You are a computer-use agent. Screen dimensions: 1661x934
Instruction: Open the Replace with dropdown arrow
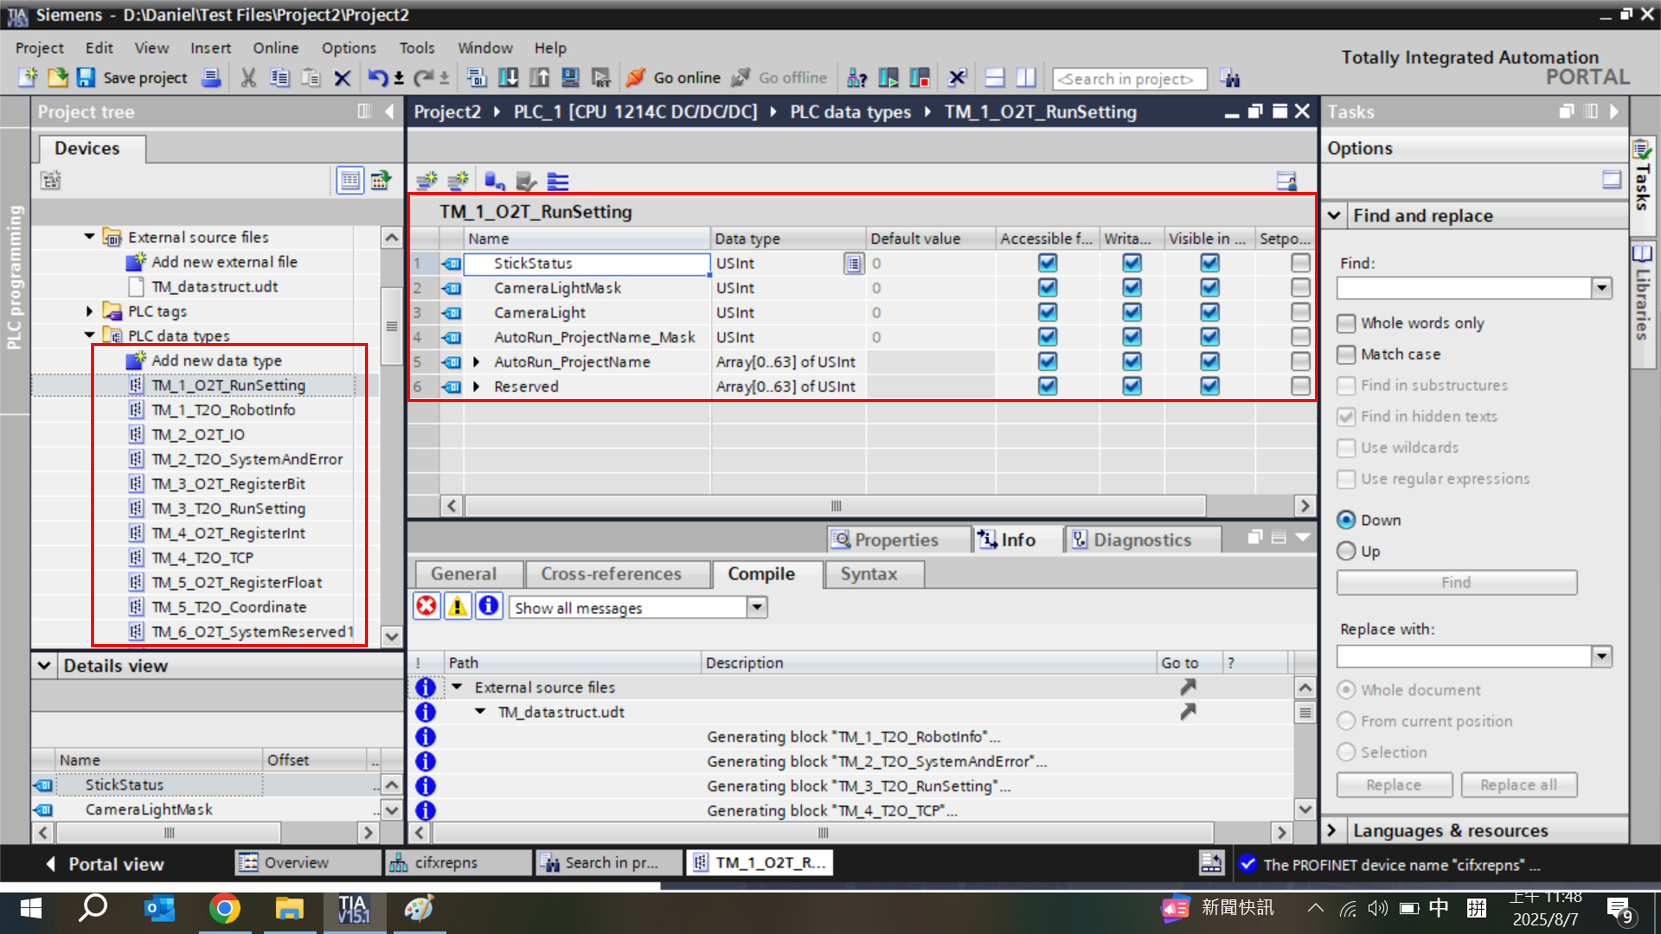[x=1601, y=656]
